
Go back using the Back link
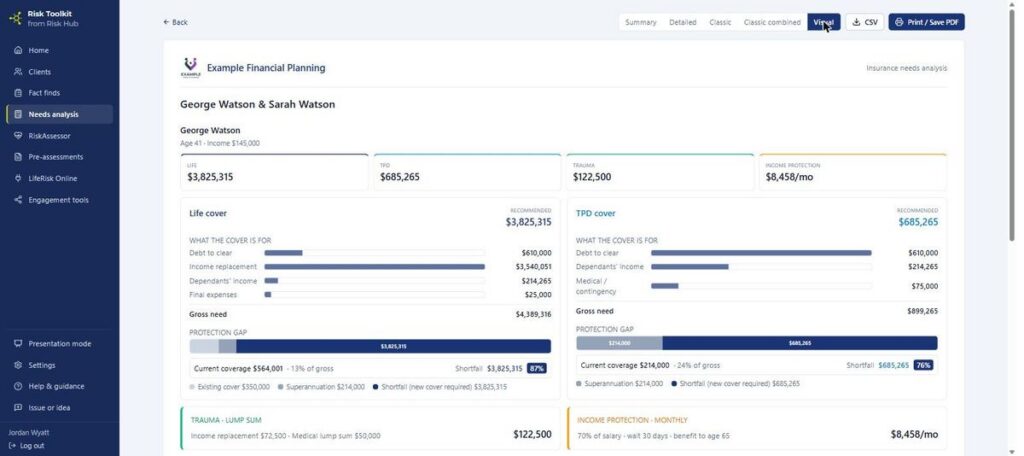[x=175, y=22]
